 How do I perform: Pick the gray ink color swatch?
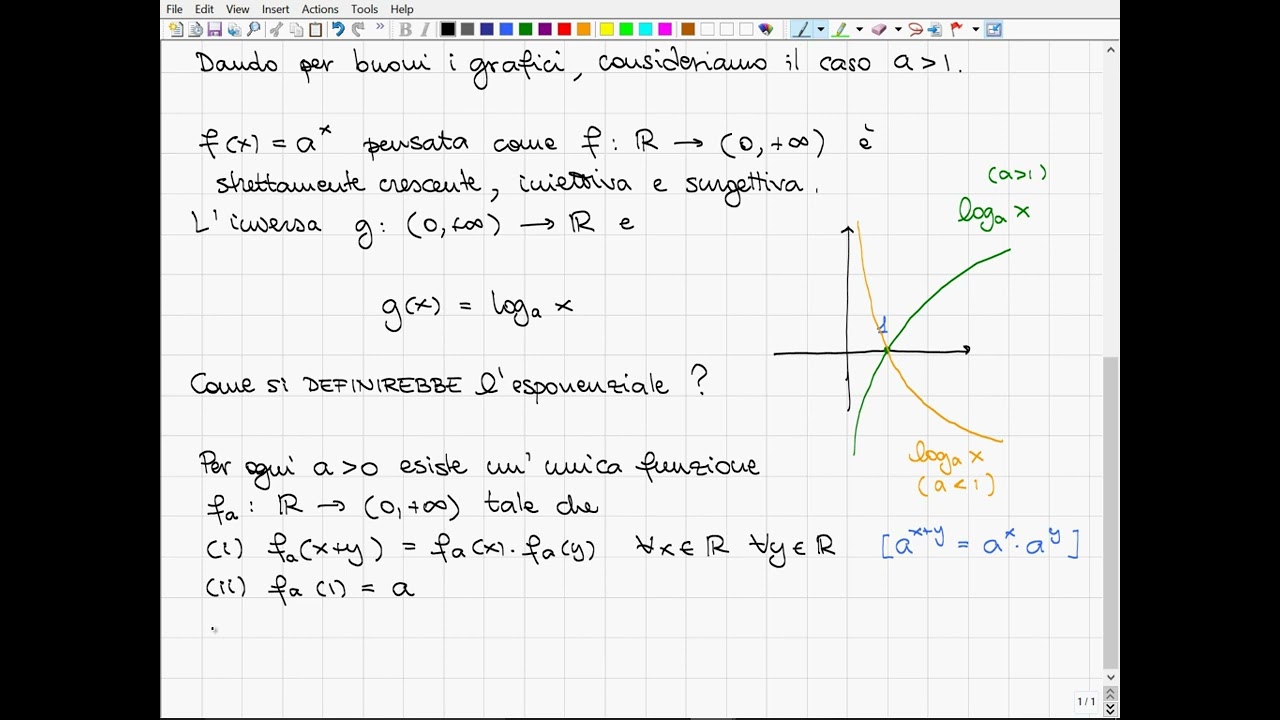[467, 29]
